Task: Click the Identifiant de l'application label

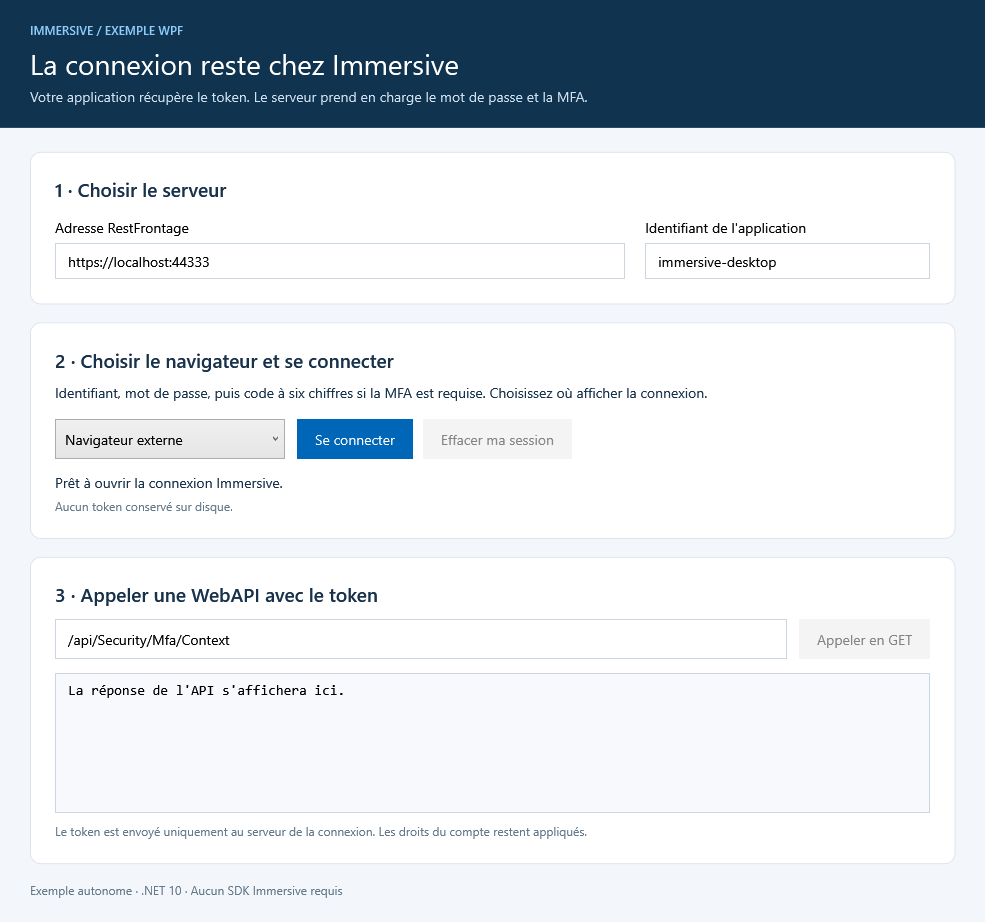Action: pyautogui.click(x=726, y=228)
